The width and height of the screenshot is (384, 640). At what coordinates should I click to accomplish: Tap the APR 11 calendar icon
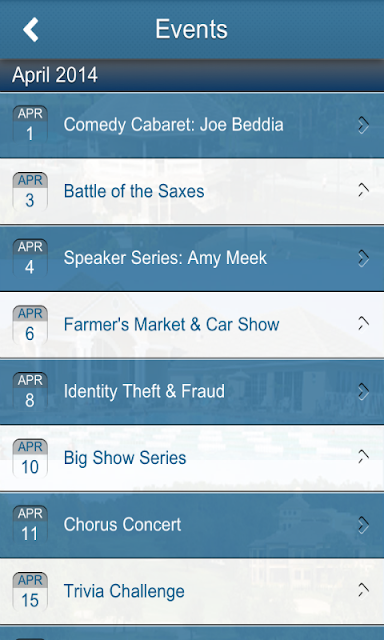coord(30,524)
